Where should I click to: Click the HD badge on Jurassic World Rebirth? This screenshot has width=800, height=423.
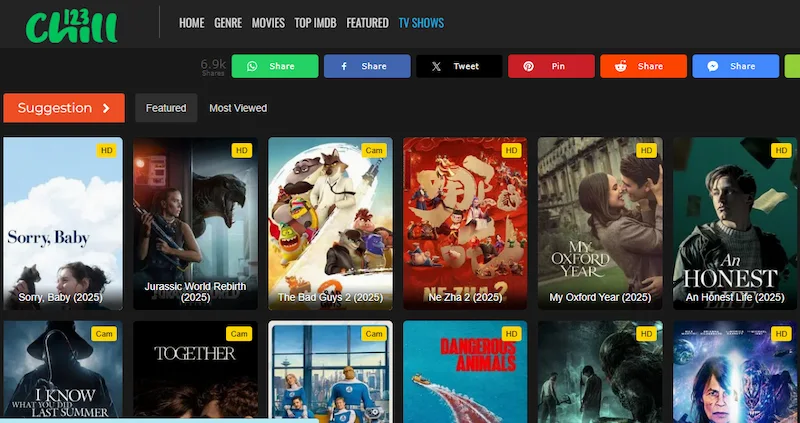click(242, 151)
